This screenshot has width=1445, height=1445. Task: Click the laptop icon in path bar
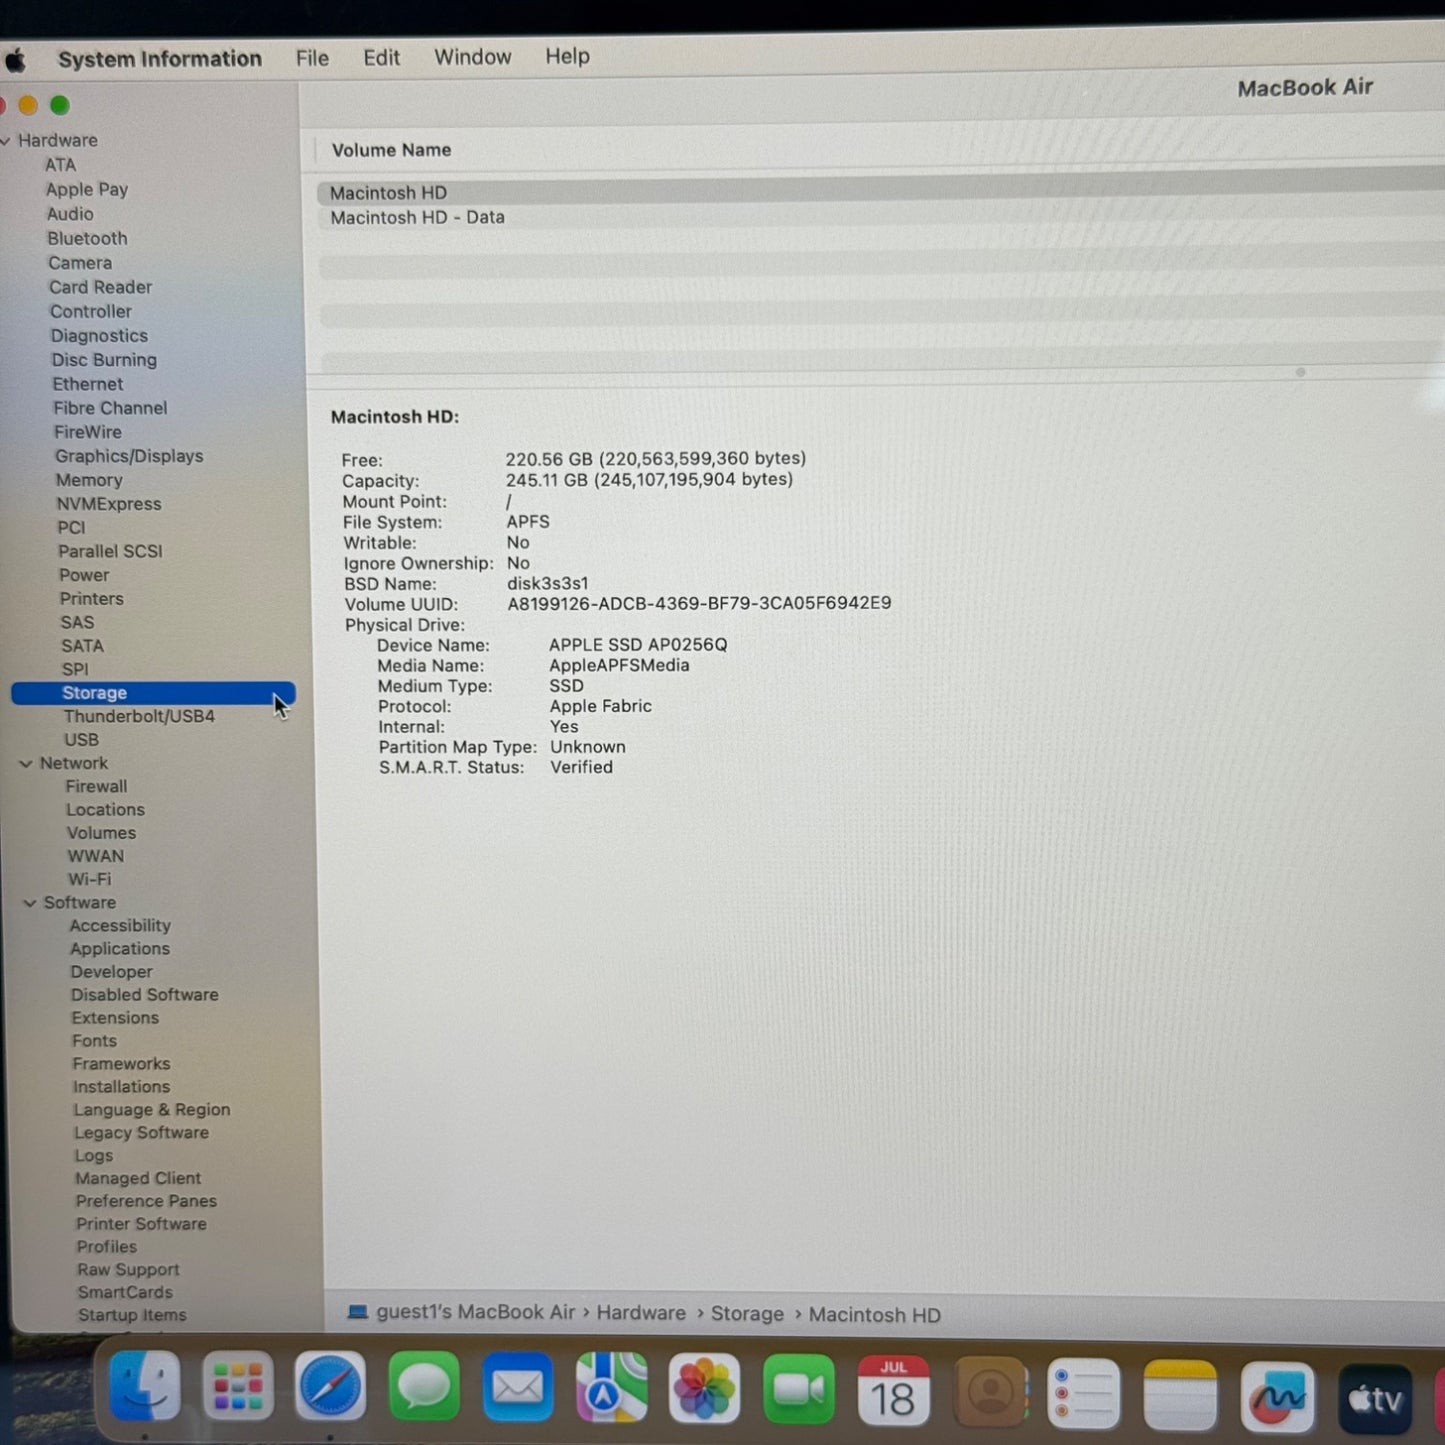point(357,1312)
